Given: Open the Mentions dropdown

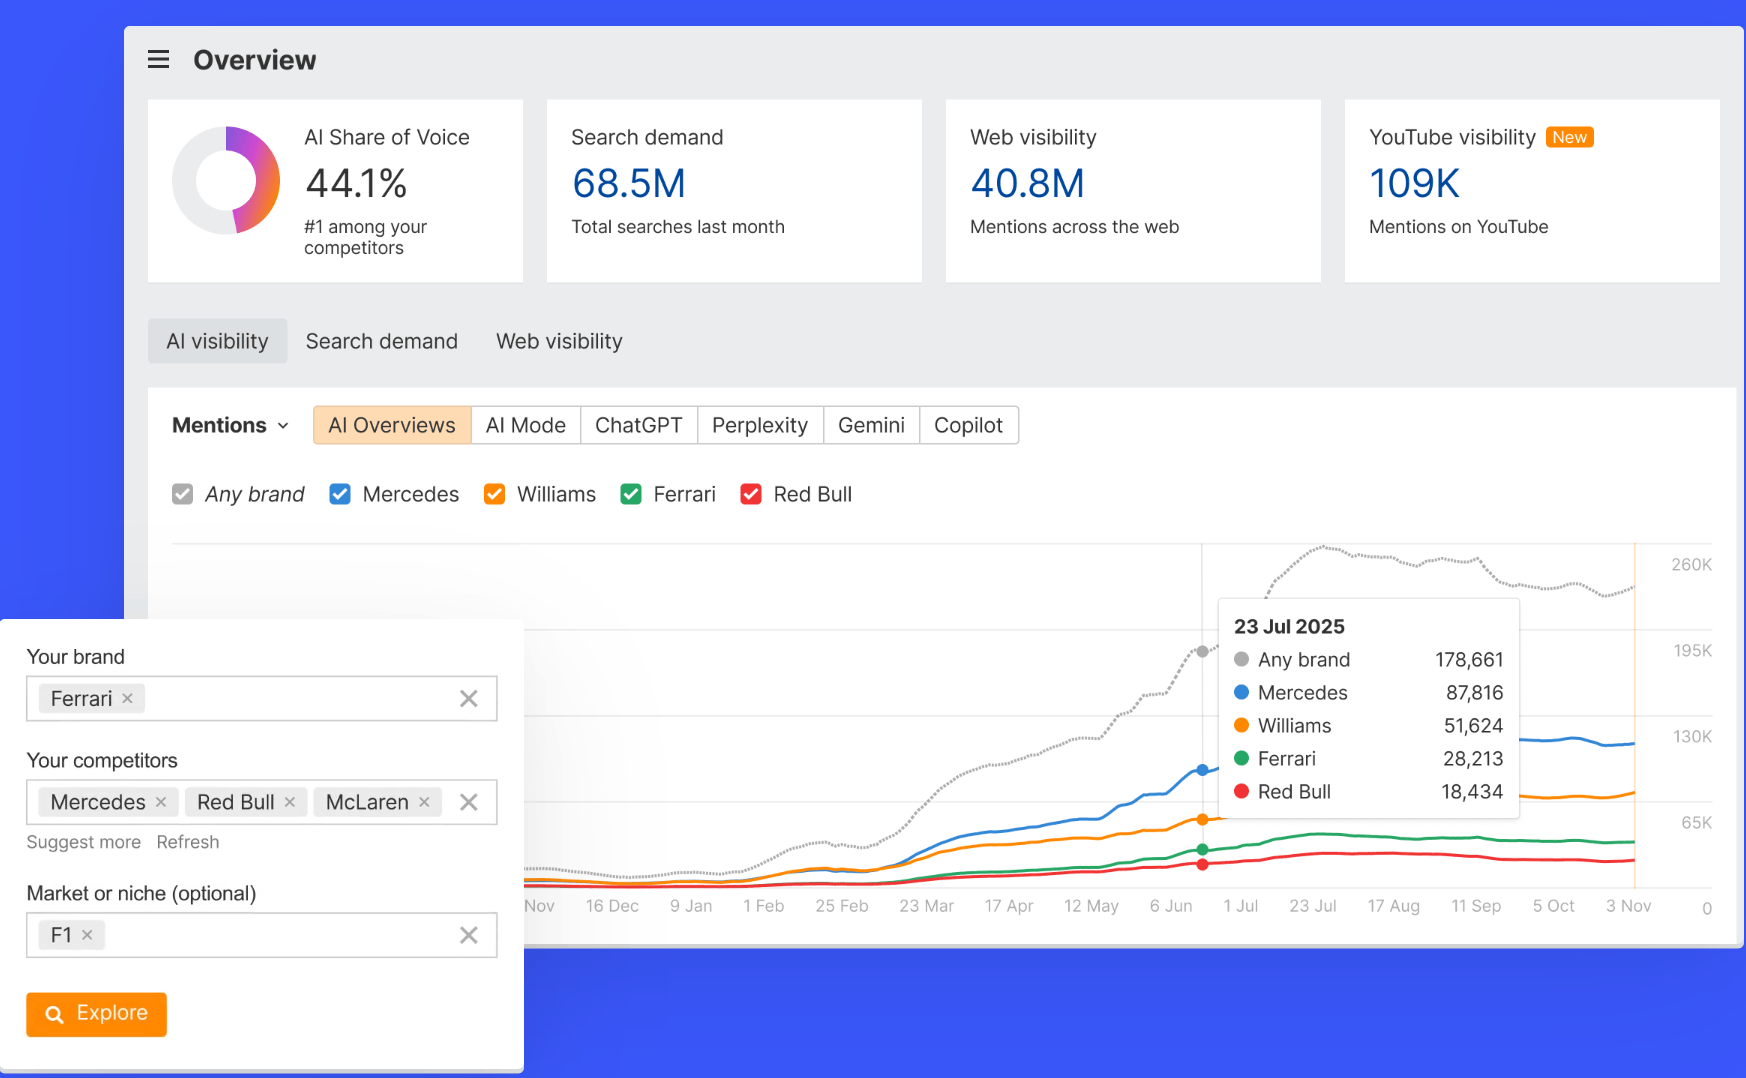Looking at the screenshot, I should click(x=231, y=424).
